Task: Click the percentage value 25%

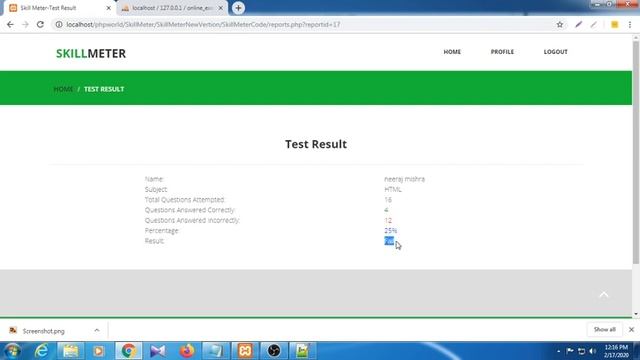Action: click(x=391, y=231)
